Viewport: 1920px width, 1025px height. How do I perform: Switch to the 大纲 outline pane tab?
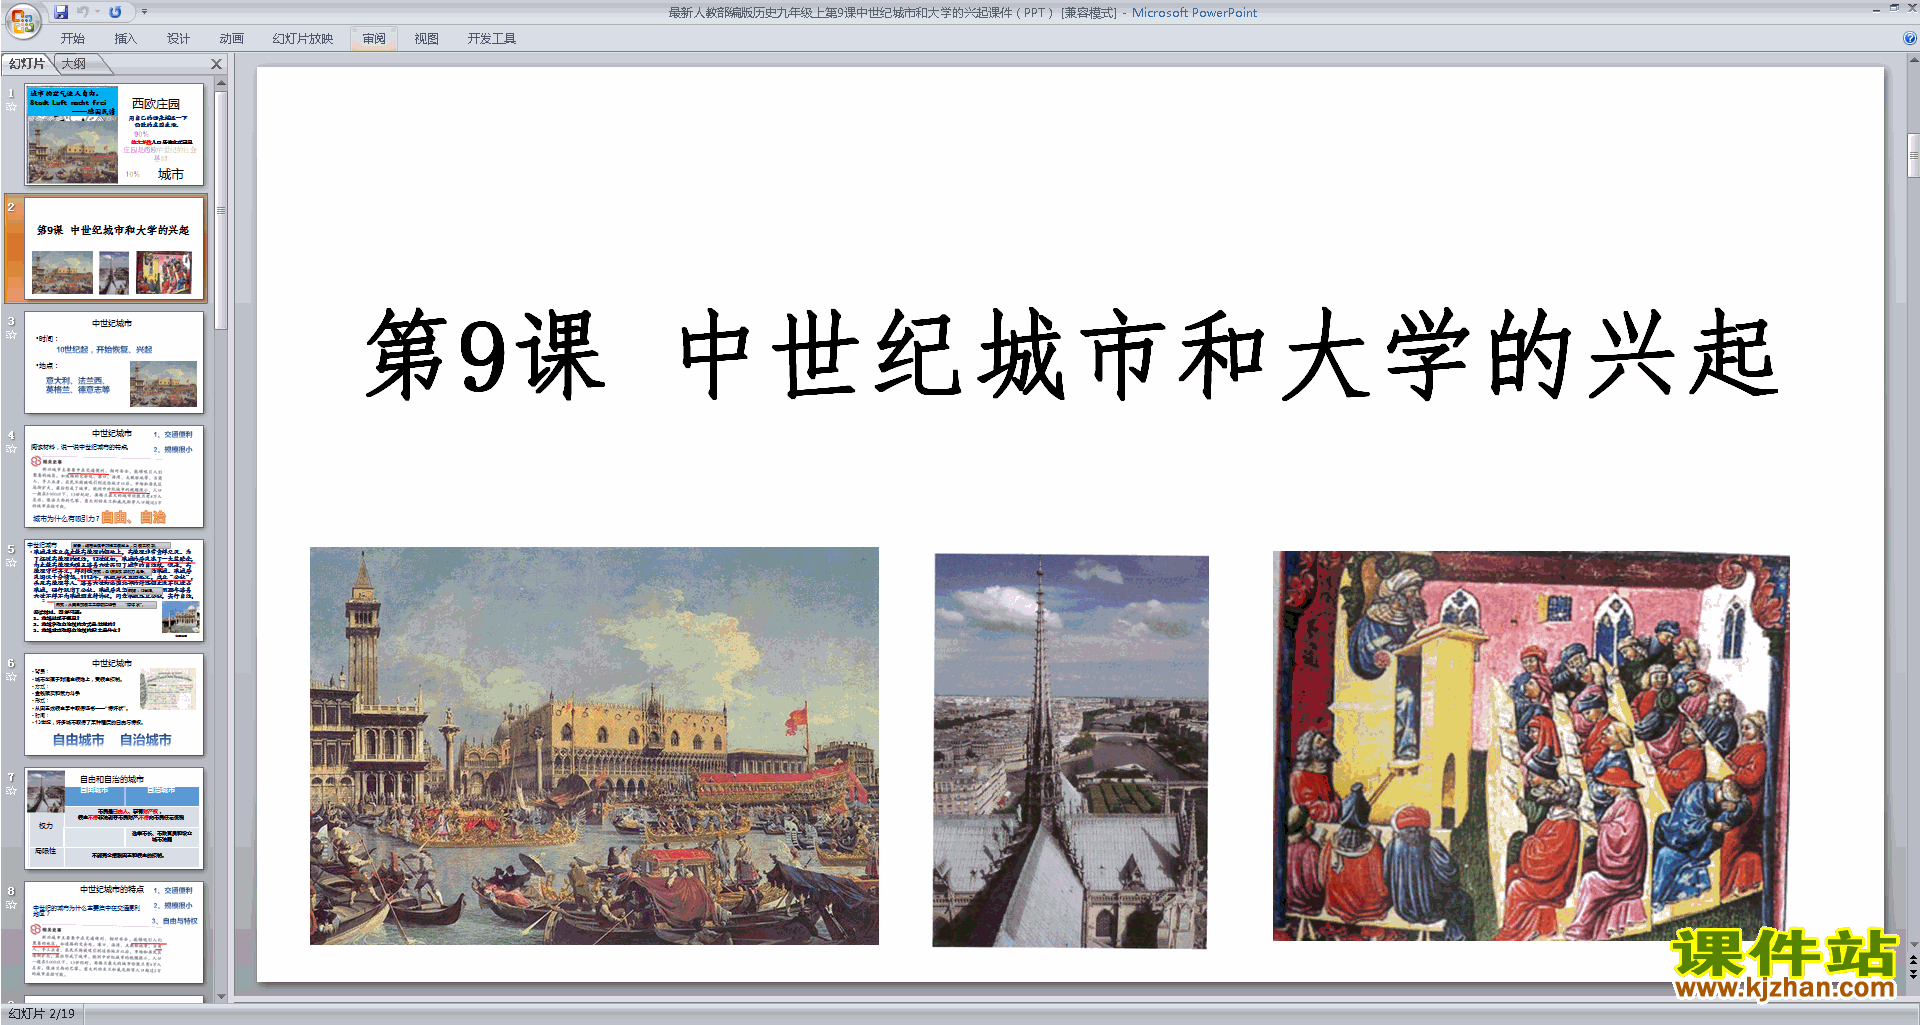(74, 64)
